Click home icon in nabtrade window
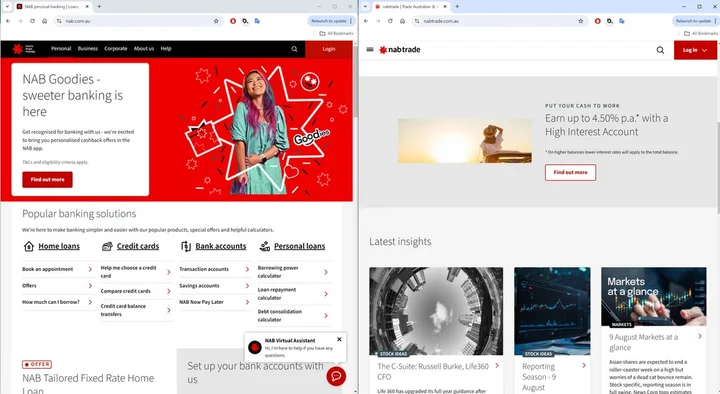 point(402,21)
